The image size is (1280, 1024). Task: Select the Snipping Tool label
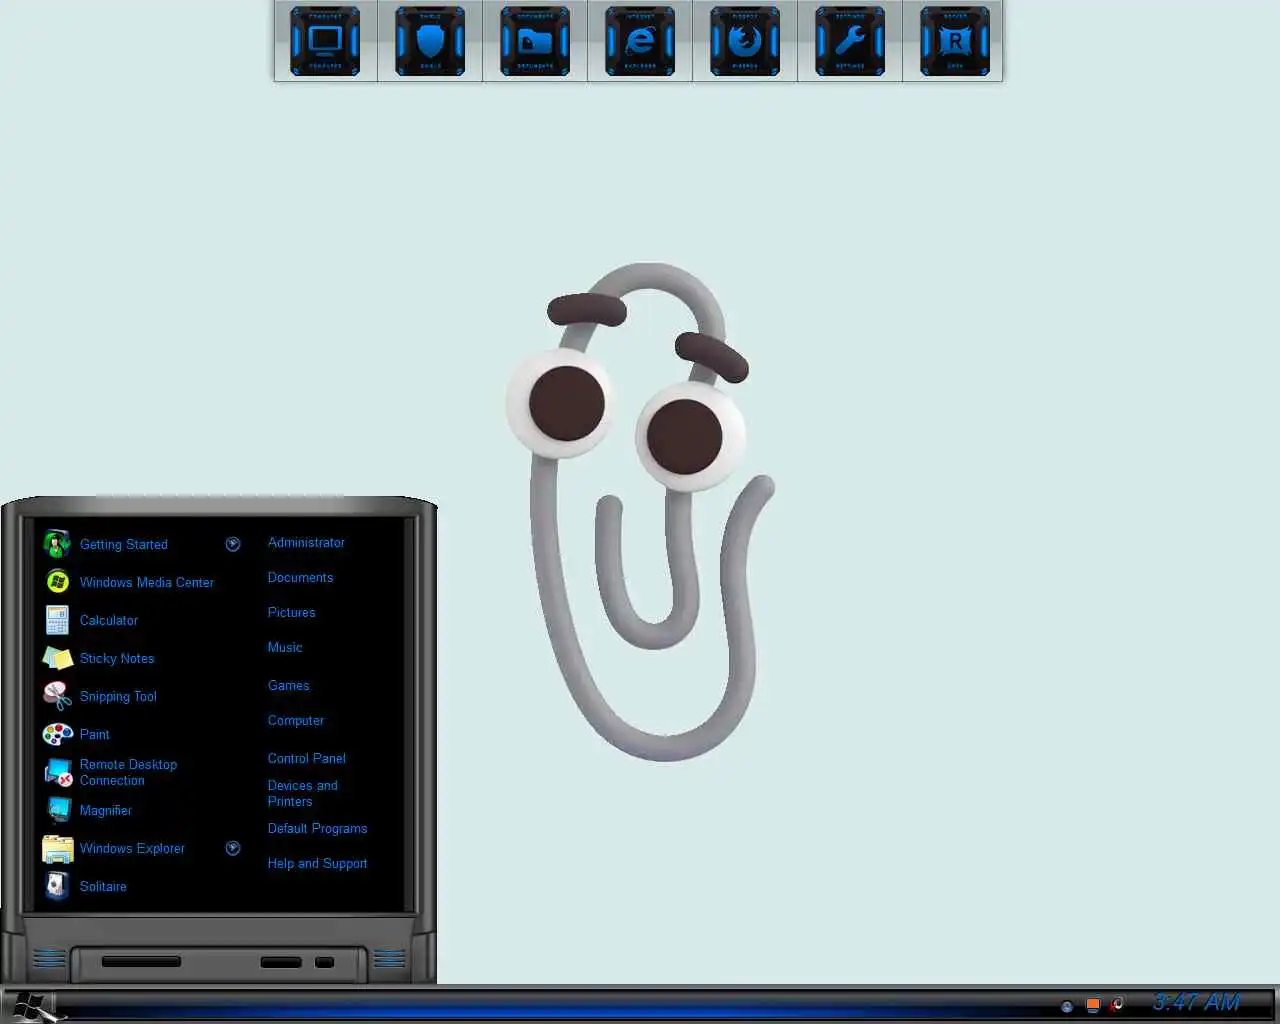click(x=118, y=696)
